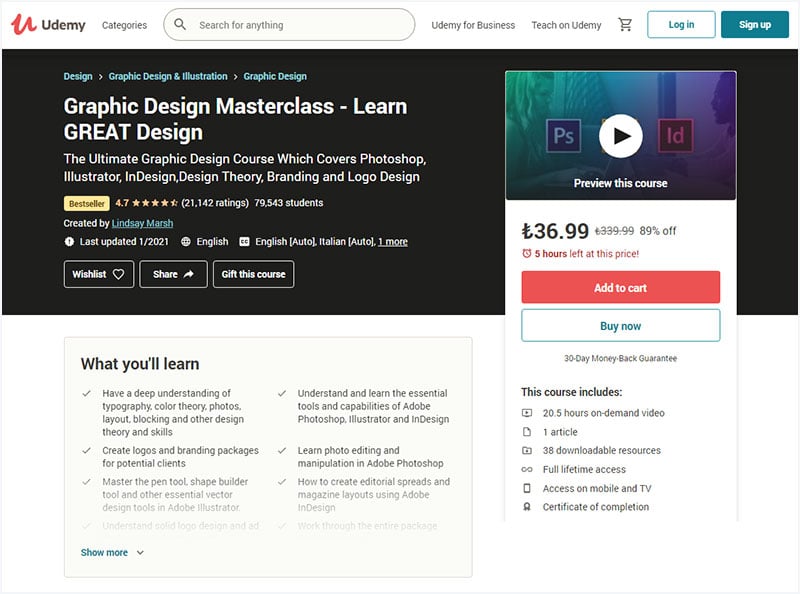Click the 1 article text
Screen dimensions: 800x594
pos(560,432)
